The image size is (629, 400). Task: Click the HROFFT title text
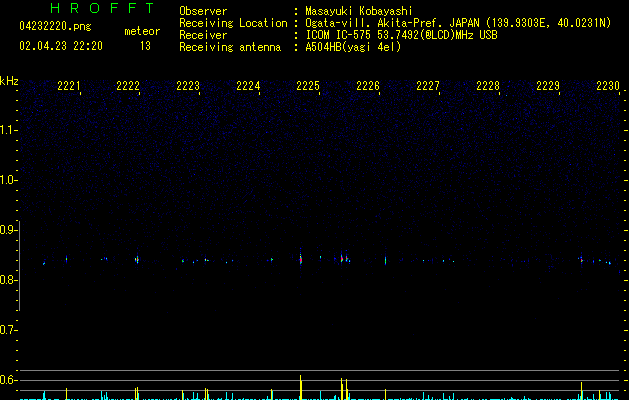point(103,8)
